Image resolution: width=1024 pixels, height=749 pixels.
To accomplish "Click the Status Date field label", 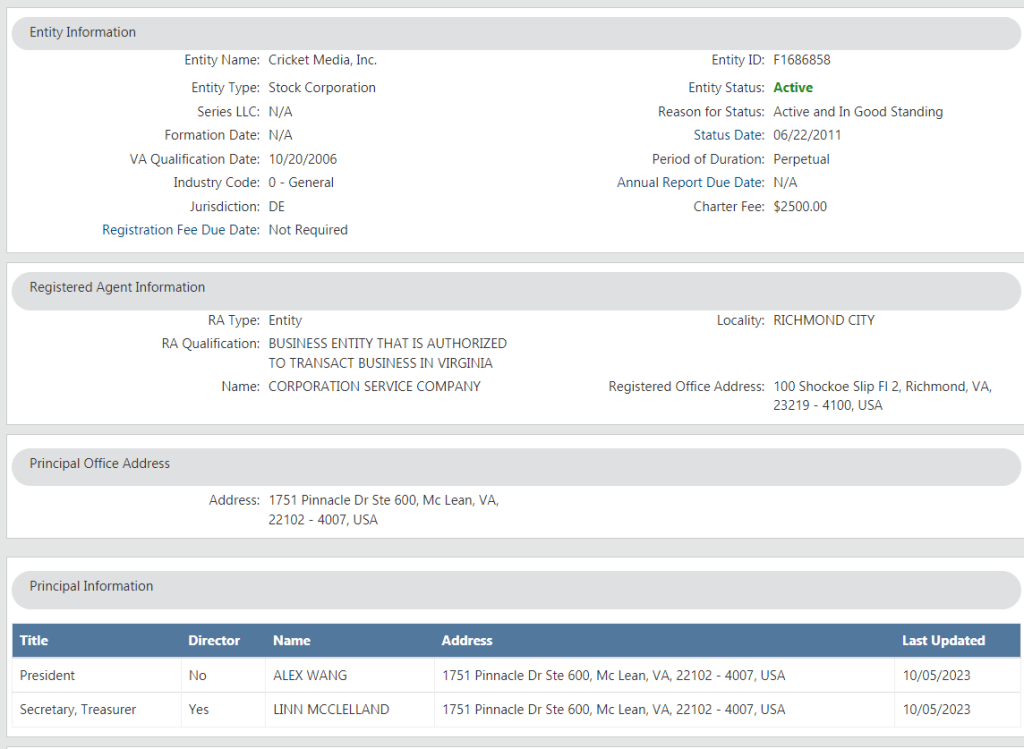I will pyautogui.click(x=728, y=134).
